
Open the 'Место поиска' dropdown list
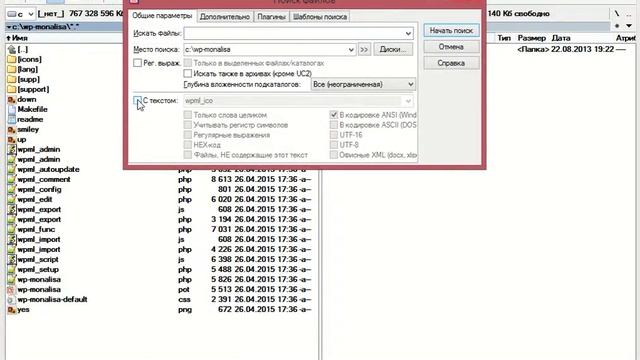coord(351,49)
